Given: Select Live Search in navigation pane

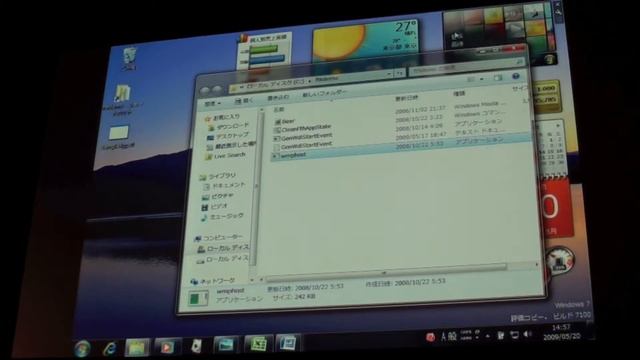Looking at the screenshot, I should point(226,156).
